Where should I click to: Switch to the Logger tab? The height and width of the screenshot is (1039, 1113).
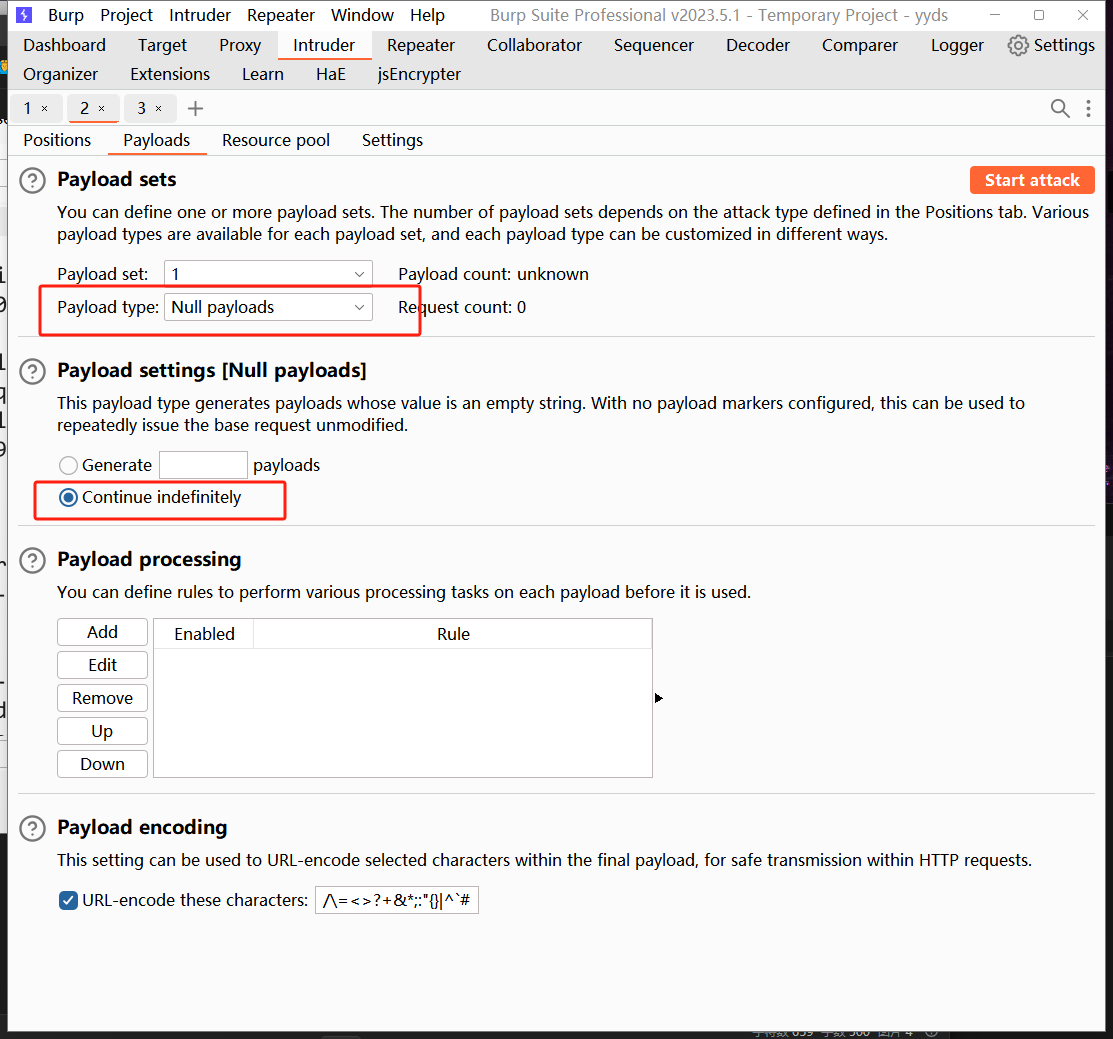(x=957, y=45)
